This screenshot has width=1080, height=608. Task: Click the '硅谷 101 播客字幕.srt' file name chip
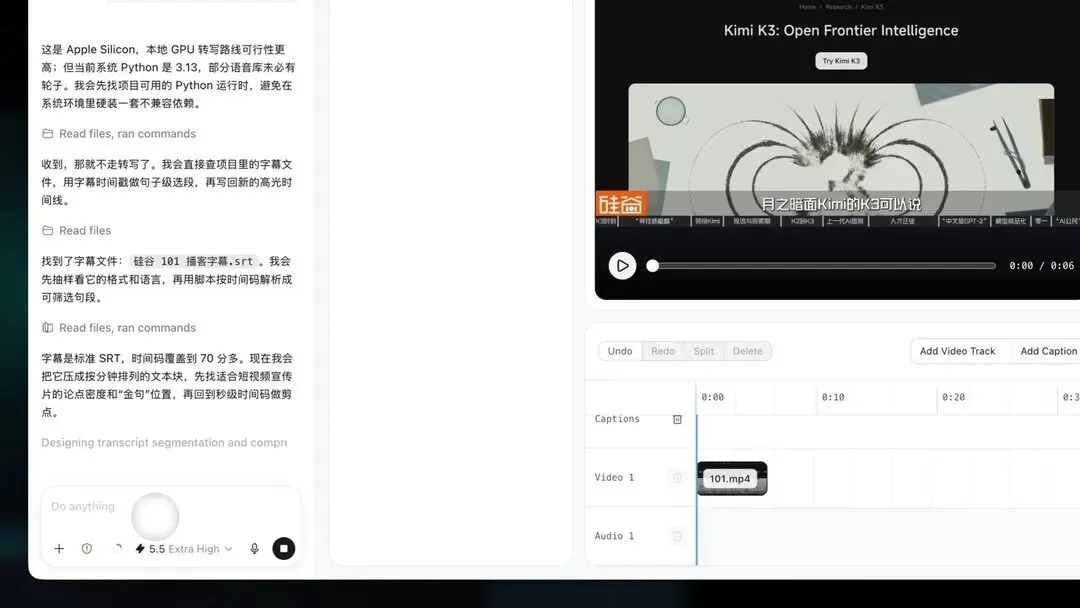[193, 262]
